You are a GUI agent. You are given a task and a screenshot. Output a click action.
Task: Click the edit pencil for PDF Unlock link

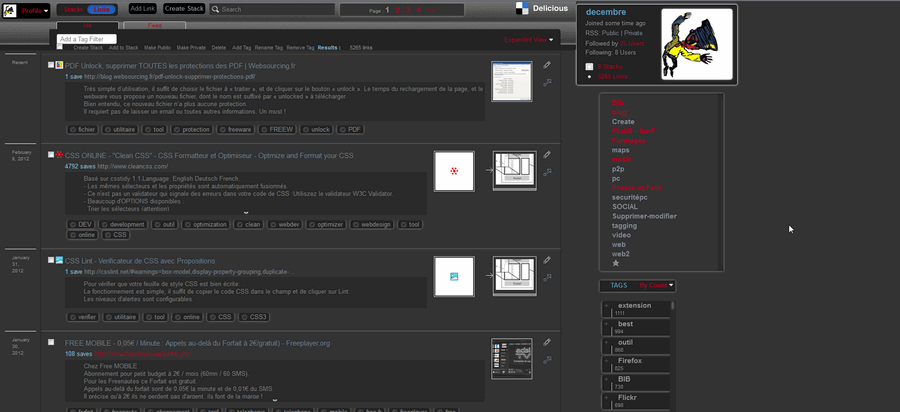pos(548,65)
